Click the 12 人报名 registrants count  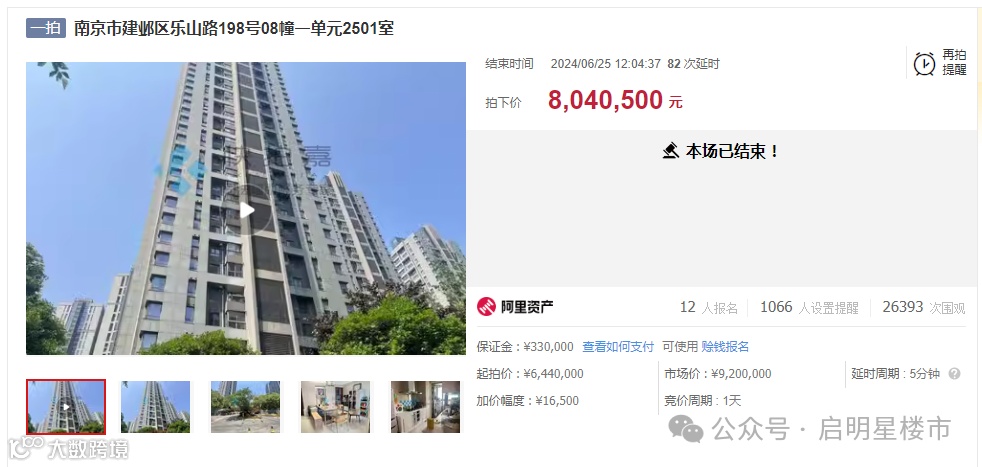(x=709, y=307)
